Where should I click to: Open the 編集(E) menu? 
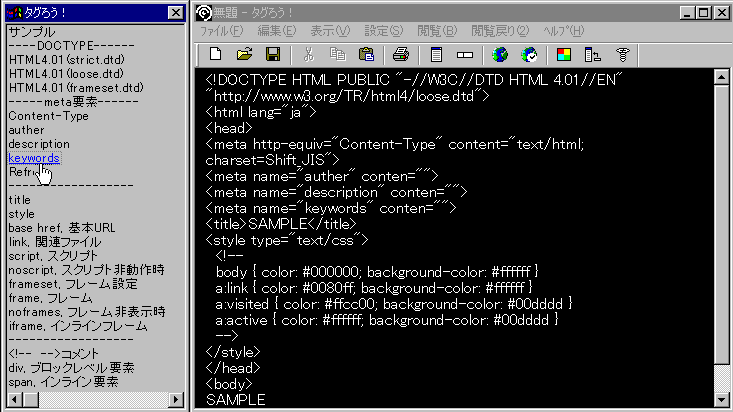(x=277, y=31)
